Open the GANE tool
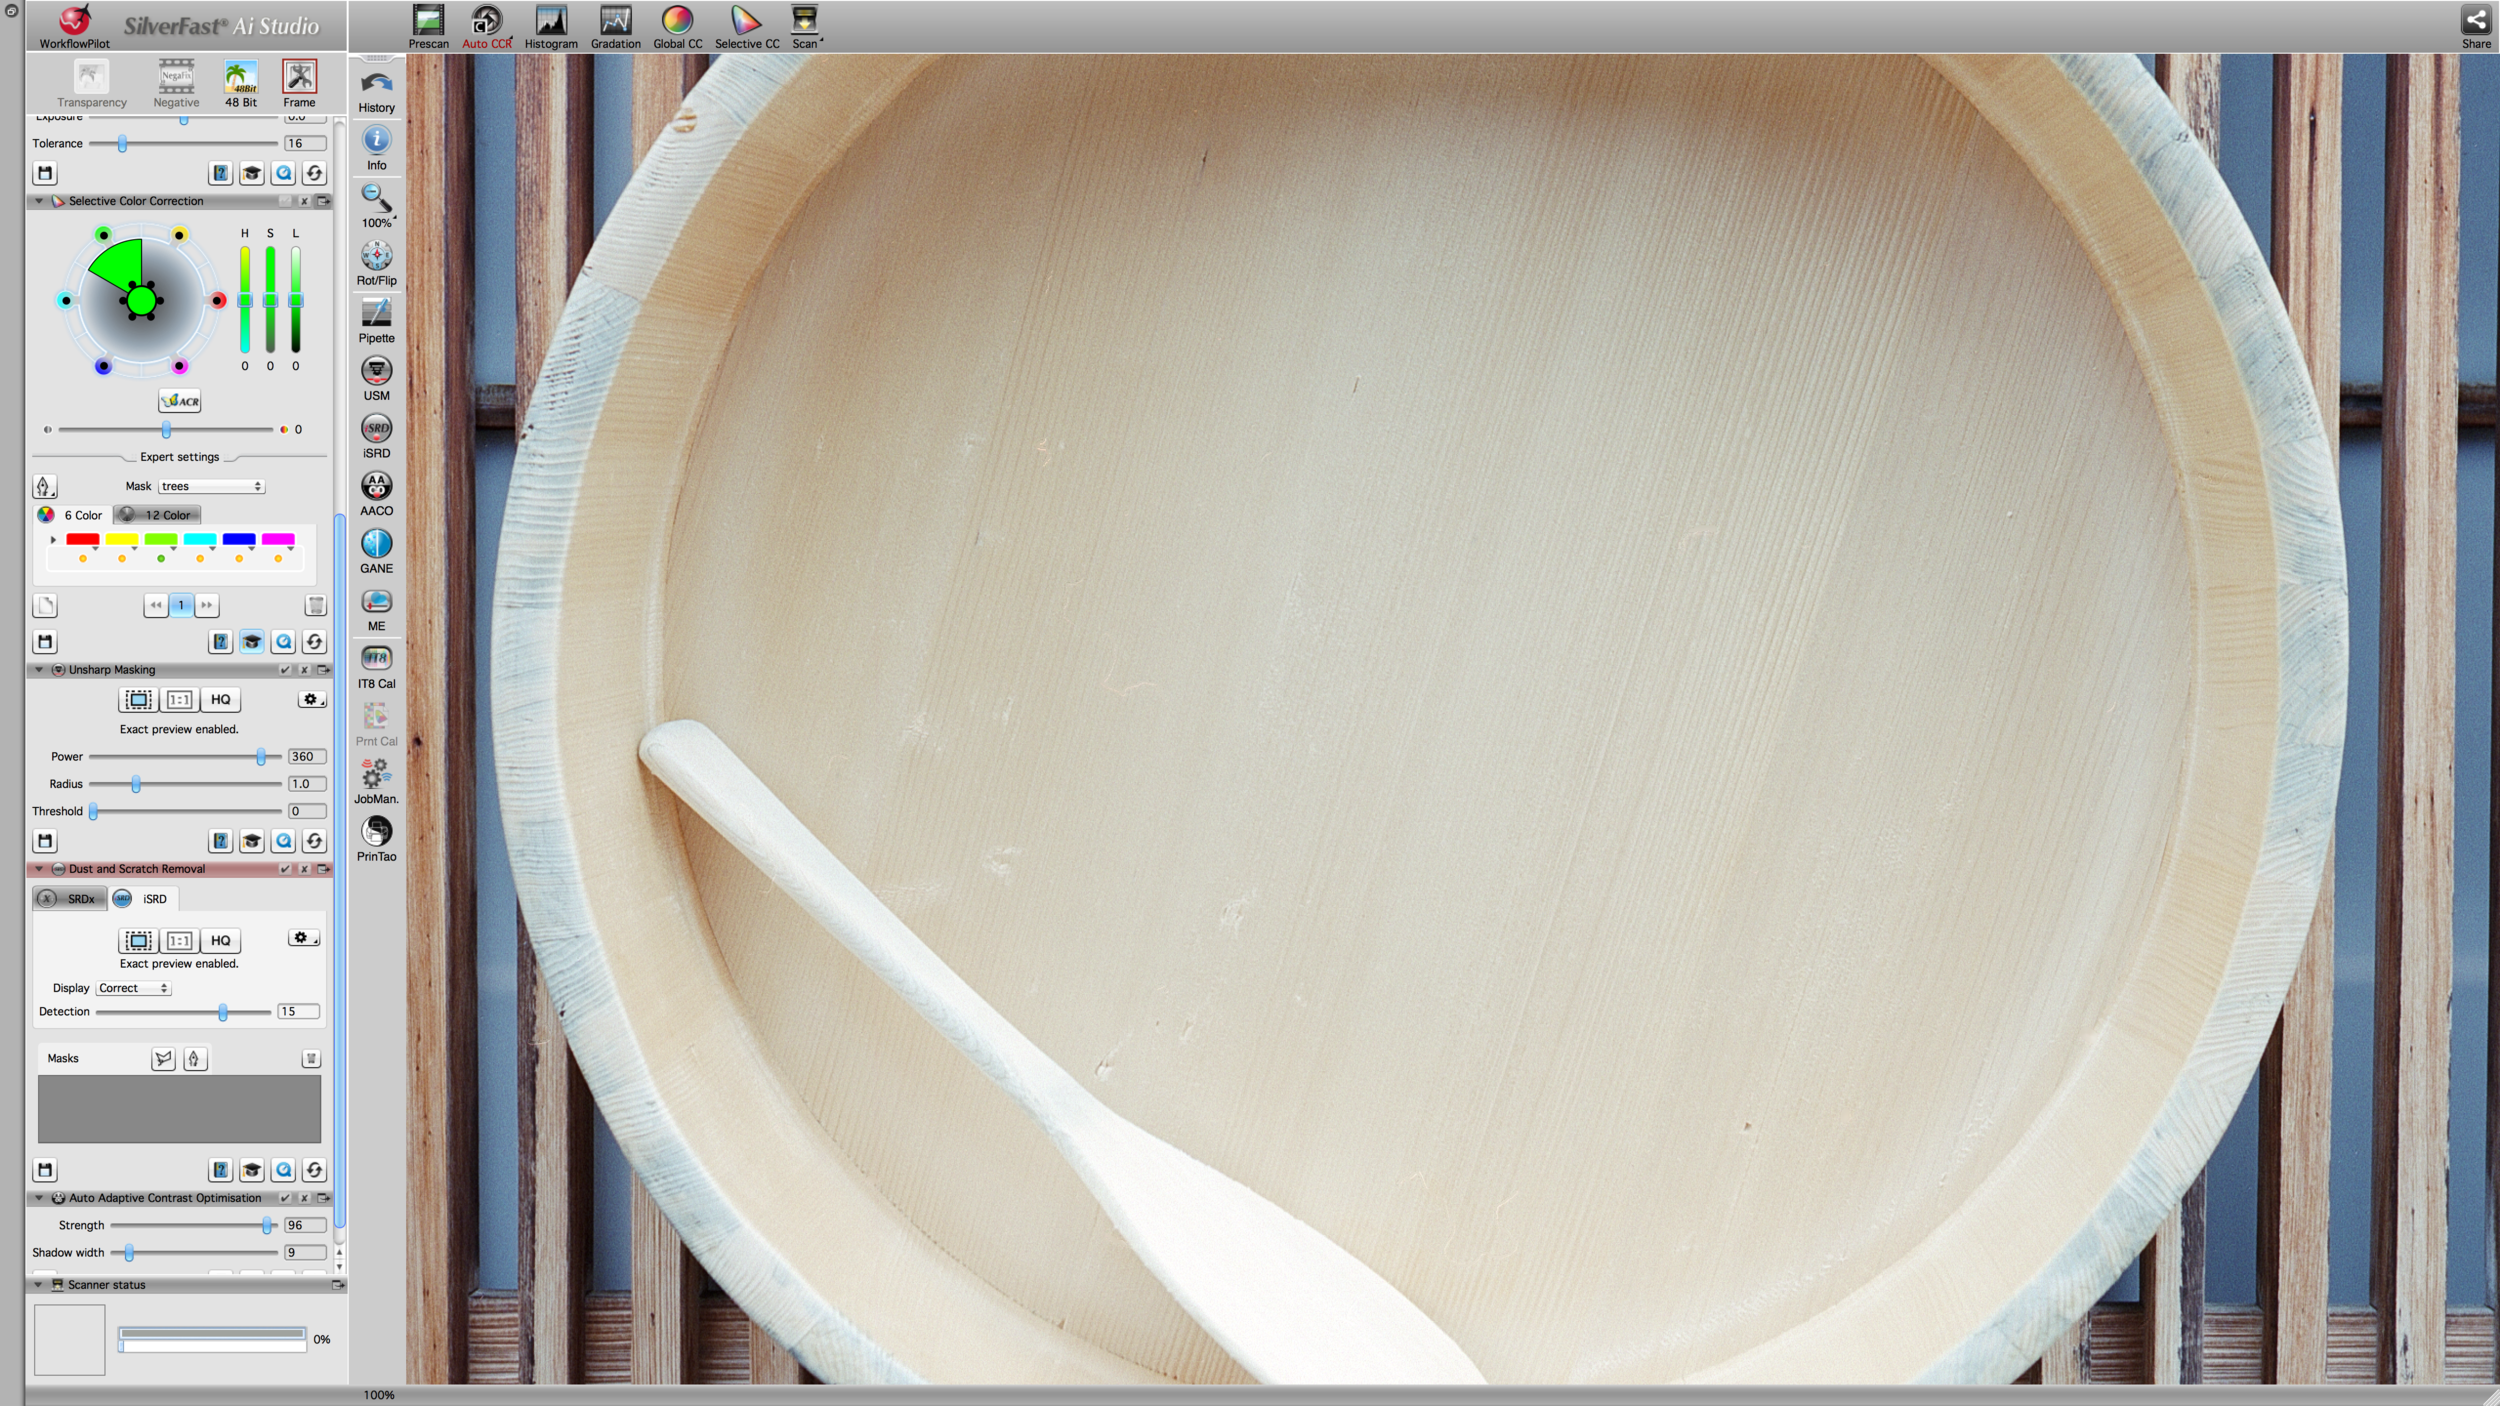The width and height of the screenshot is (2500, 1406). point(376,551)
